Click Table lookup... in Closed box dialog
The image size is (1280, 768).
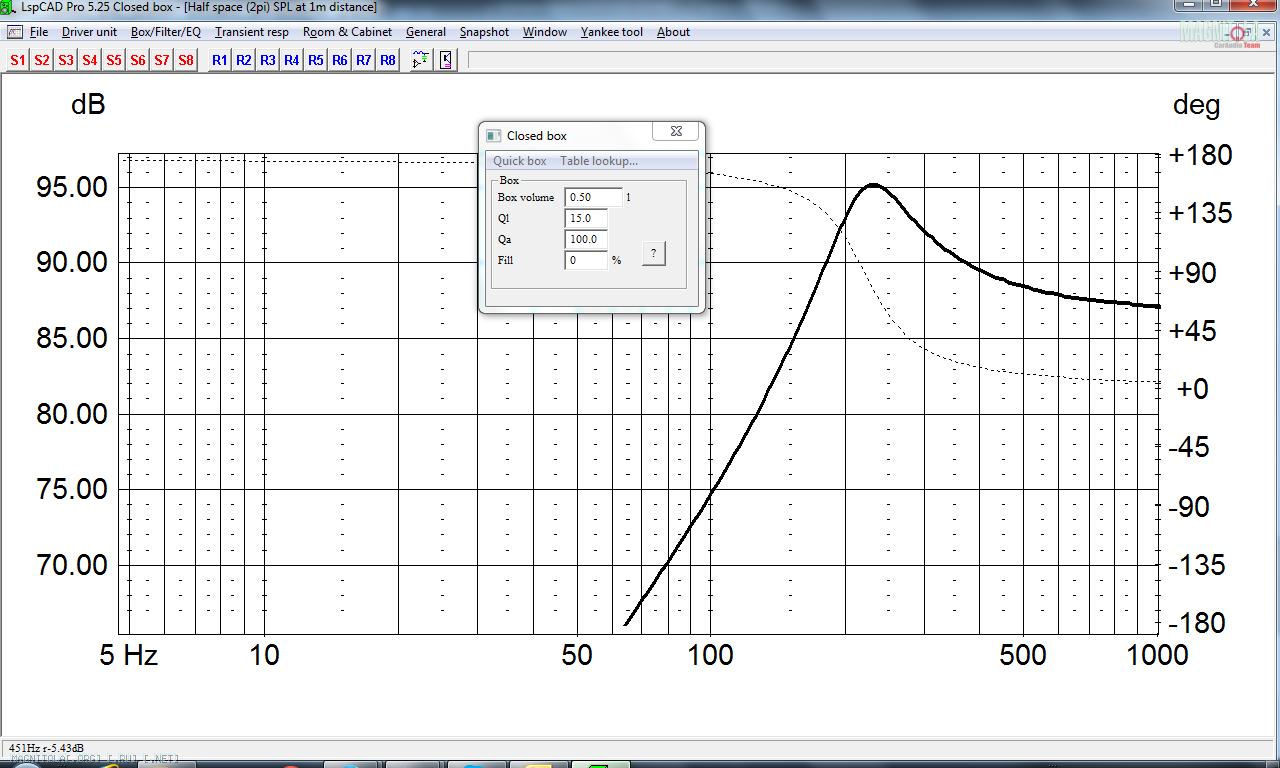click(599, 161)
